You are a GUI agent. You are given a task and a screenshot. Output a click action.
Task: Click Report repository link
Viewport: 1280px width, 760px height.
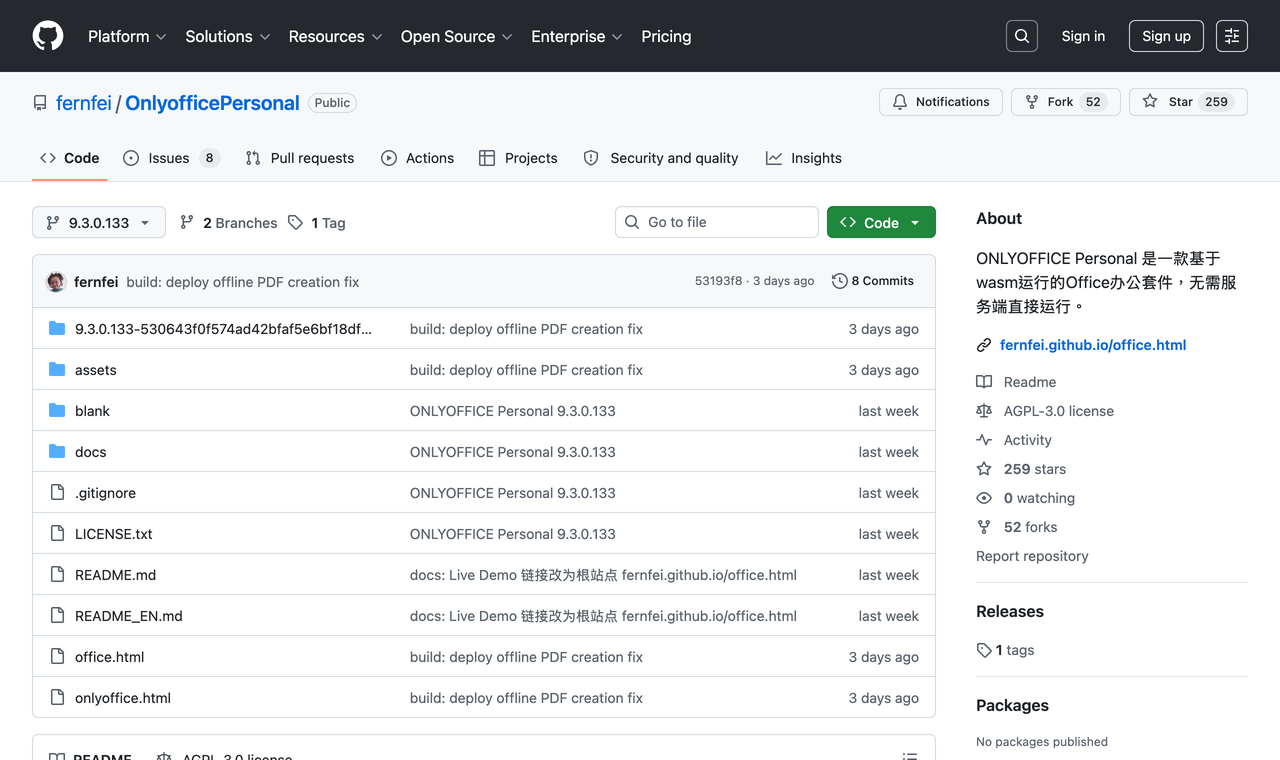coord(1032,556)
